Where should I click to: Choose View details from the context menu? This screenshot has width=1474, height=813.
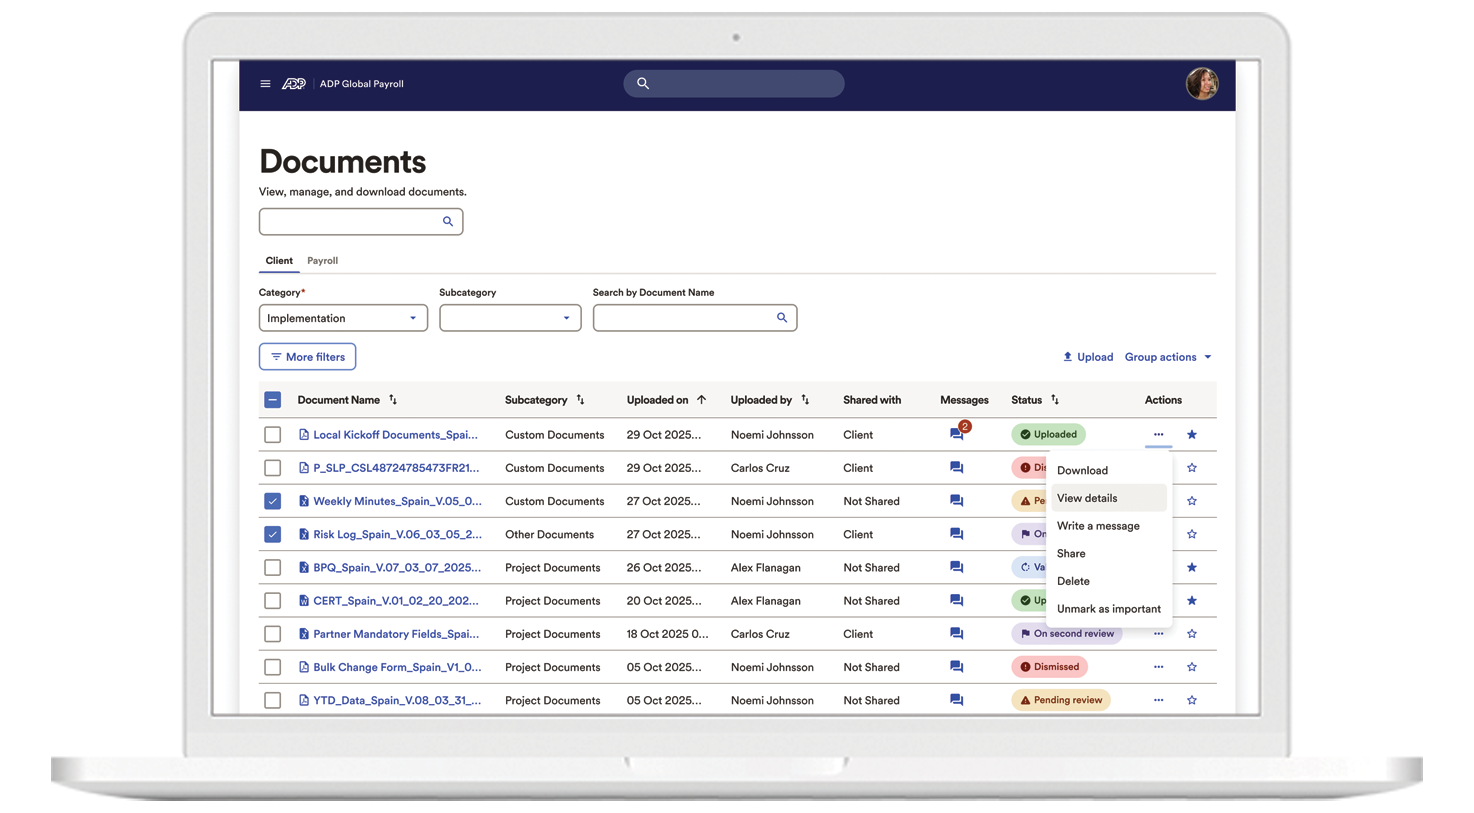pos(1087,498)
